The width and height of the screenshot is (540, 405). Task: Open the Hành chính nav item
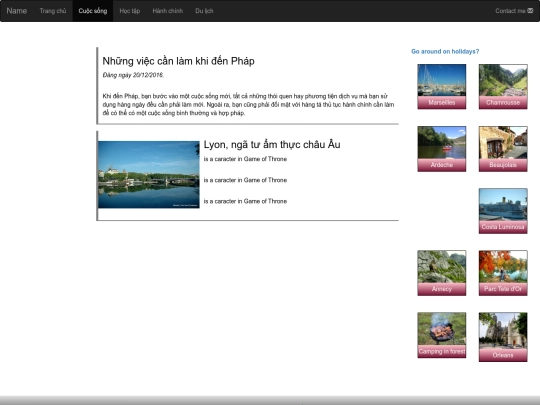point(167,11)
